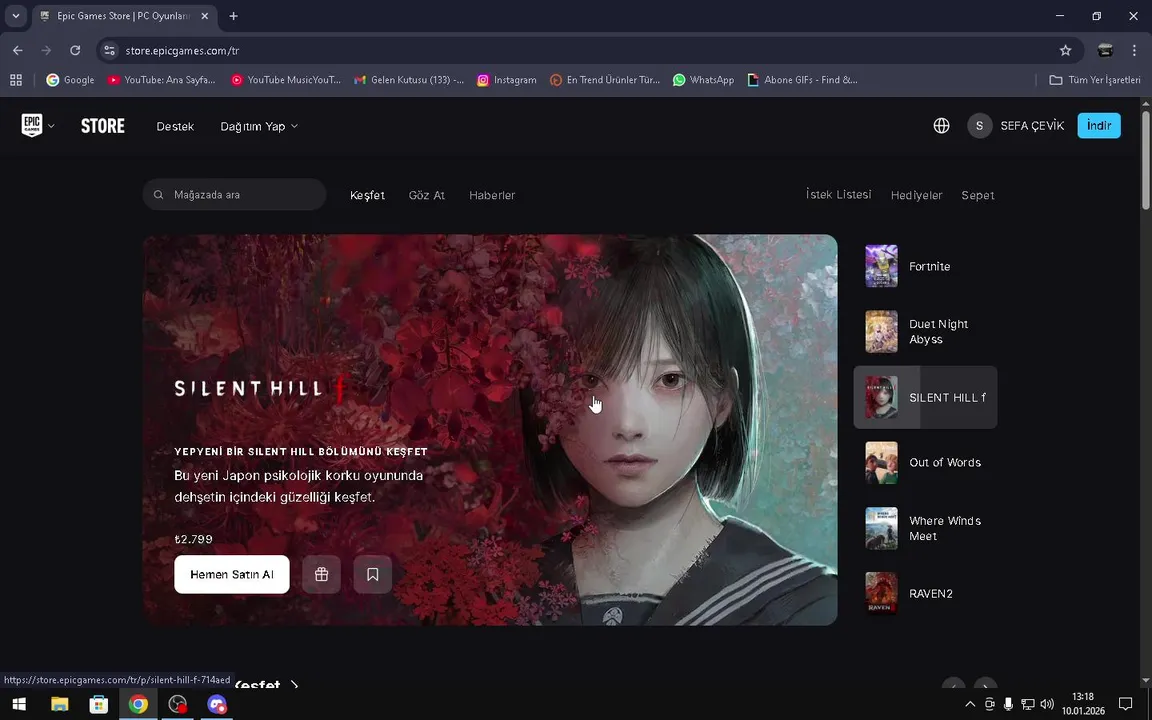Select Where Winds Meet in the list
The image size is (1152, 720).
click(x=925, y=528)
